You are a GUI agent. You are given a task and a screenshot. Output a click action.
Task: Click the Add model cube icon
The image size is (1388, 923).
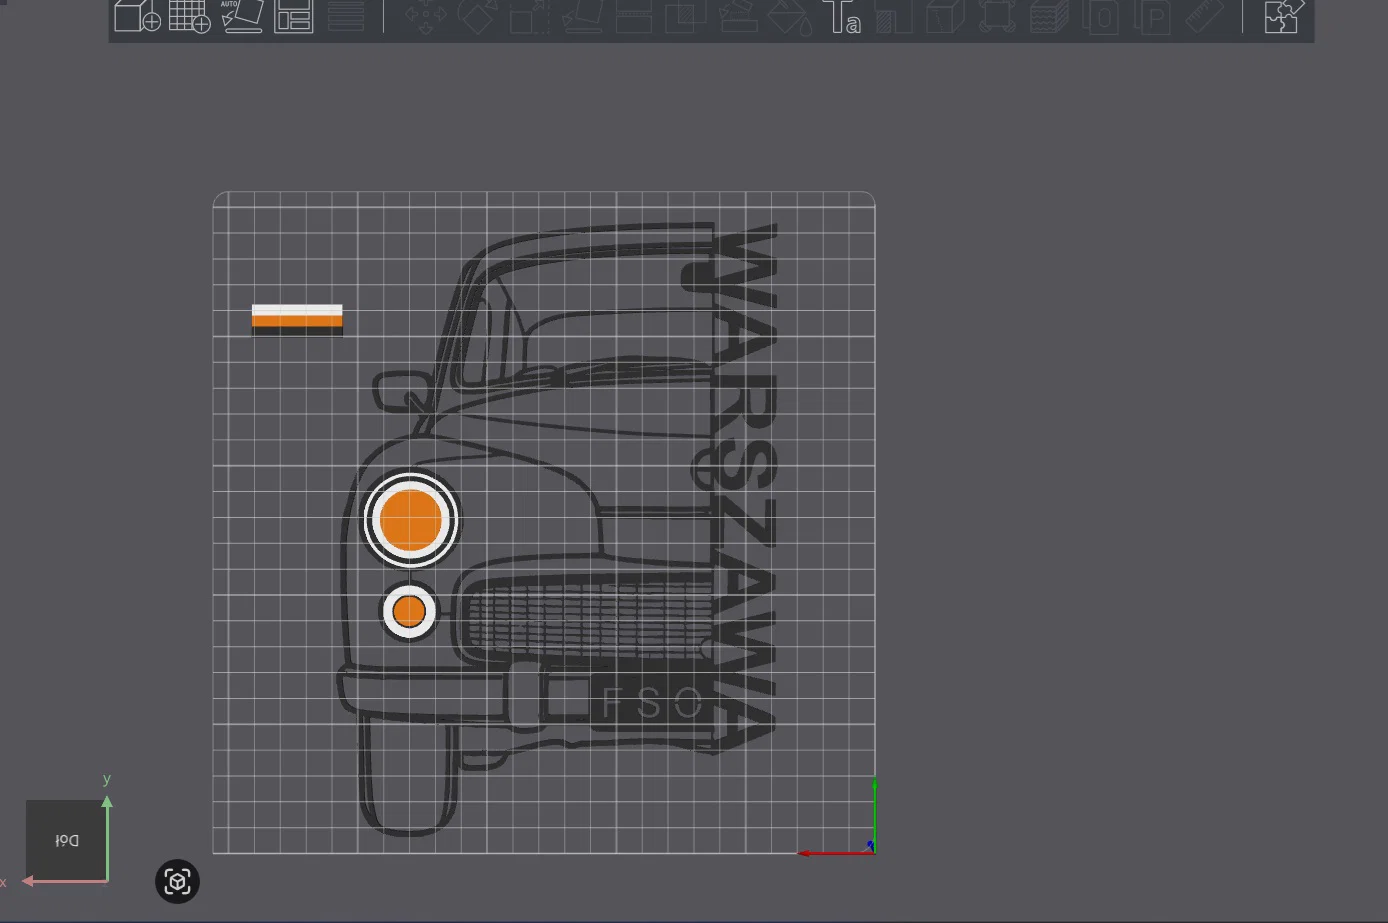tap(137, 16)
